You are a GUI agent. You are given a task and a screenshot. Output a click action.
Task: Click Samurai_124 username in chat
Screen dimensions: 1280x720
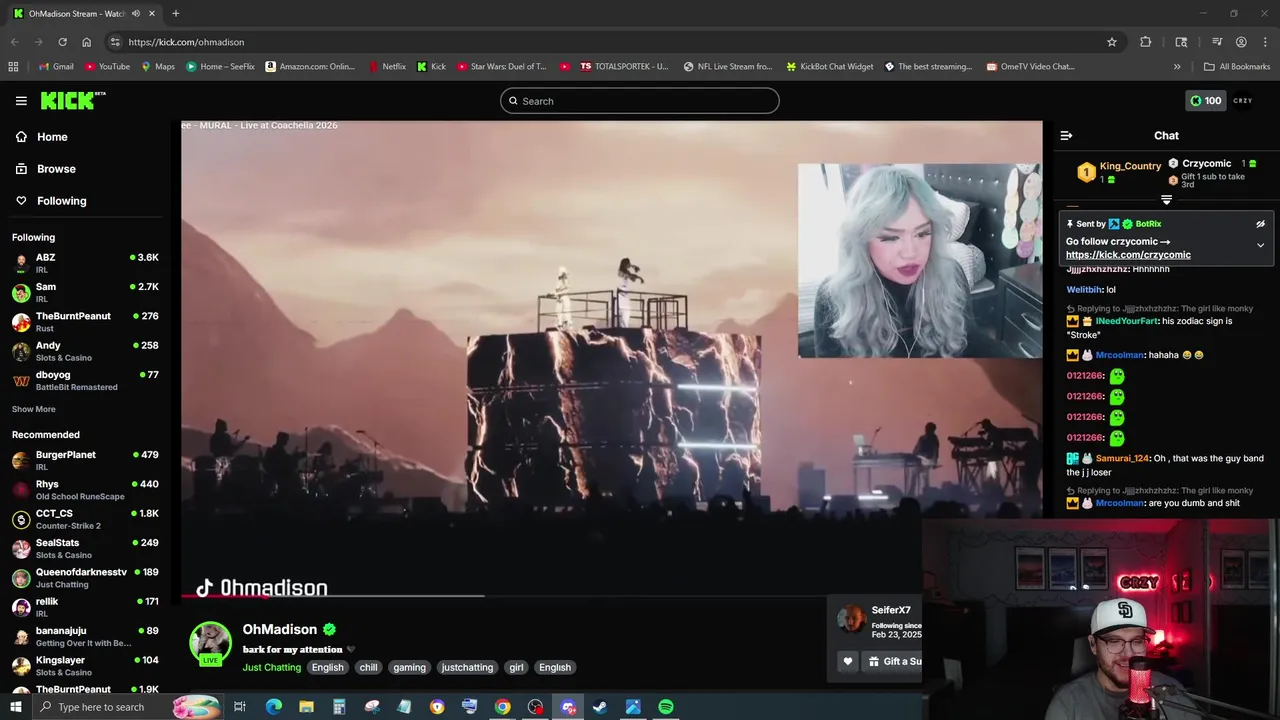pyautogui.click(x=1122, y=458)
